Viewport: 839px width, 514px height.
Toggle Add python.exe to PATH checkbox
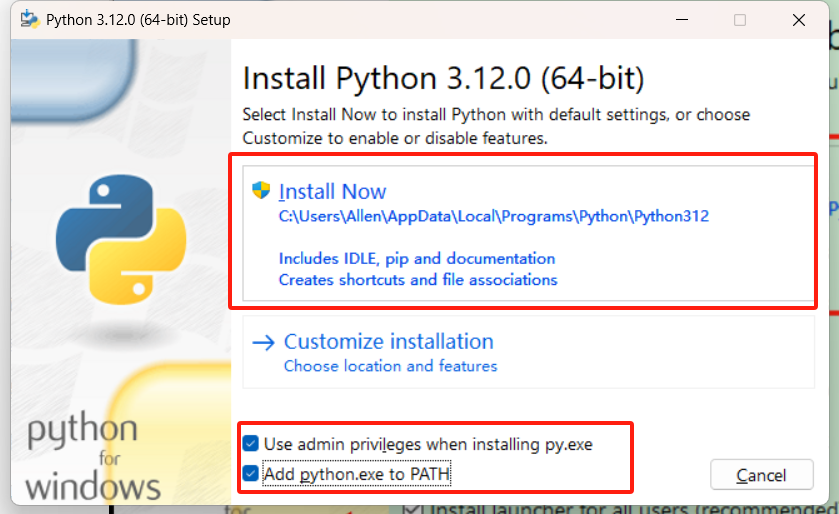click(250, 473)
